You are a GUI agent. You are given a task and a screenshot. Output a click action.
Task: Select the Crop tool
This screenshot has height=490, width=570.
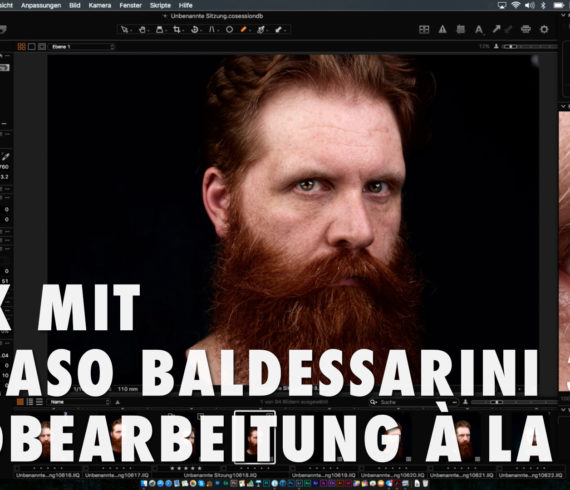177,29
